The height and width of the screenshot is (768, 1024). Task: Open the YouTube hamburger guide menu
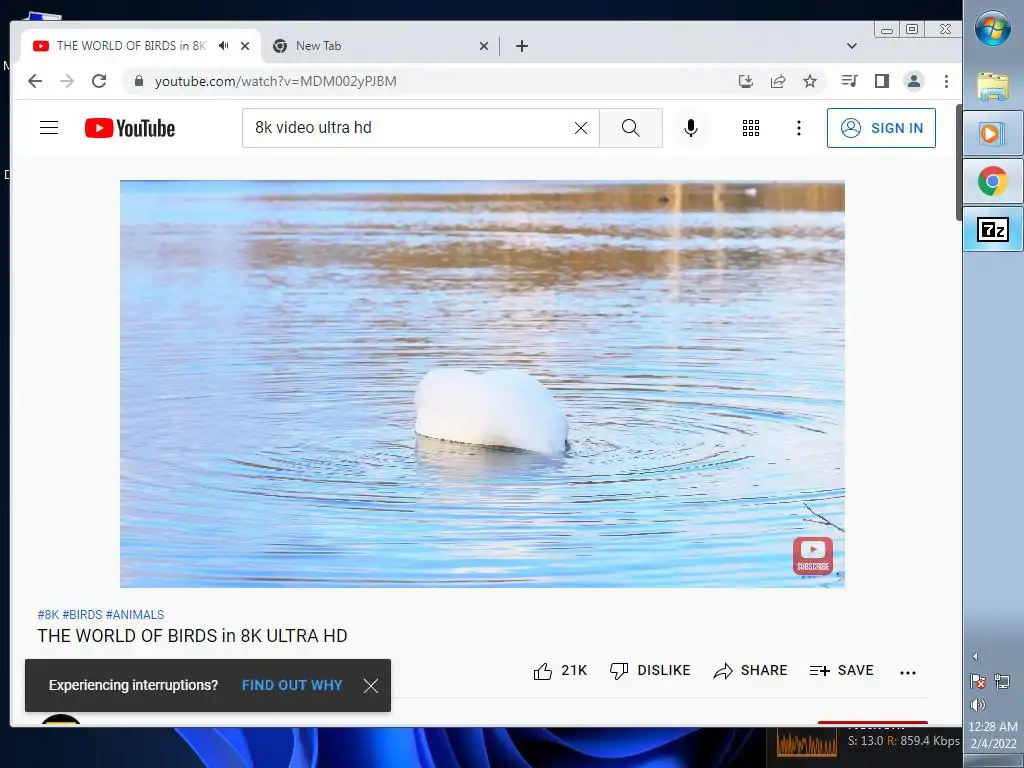49,127
